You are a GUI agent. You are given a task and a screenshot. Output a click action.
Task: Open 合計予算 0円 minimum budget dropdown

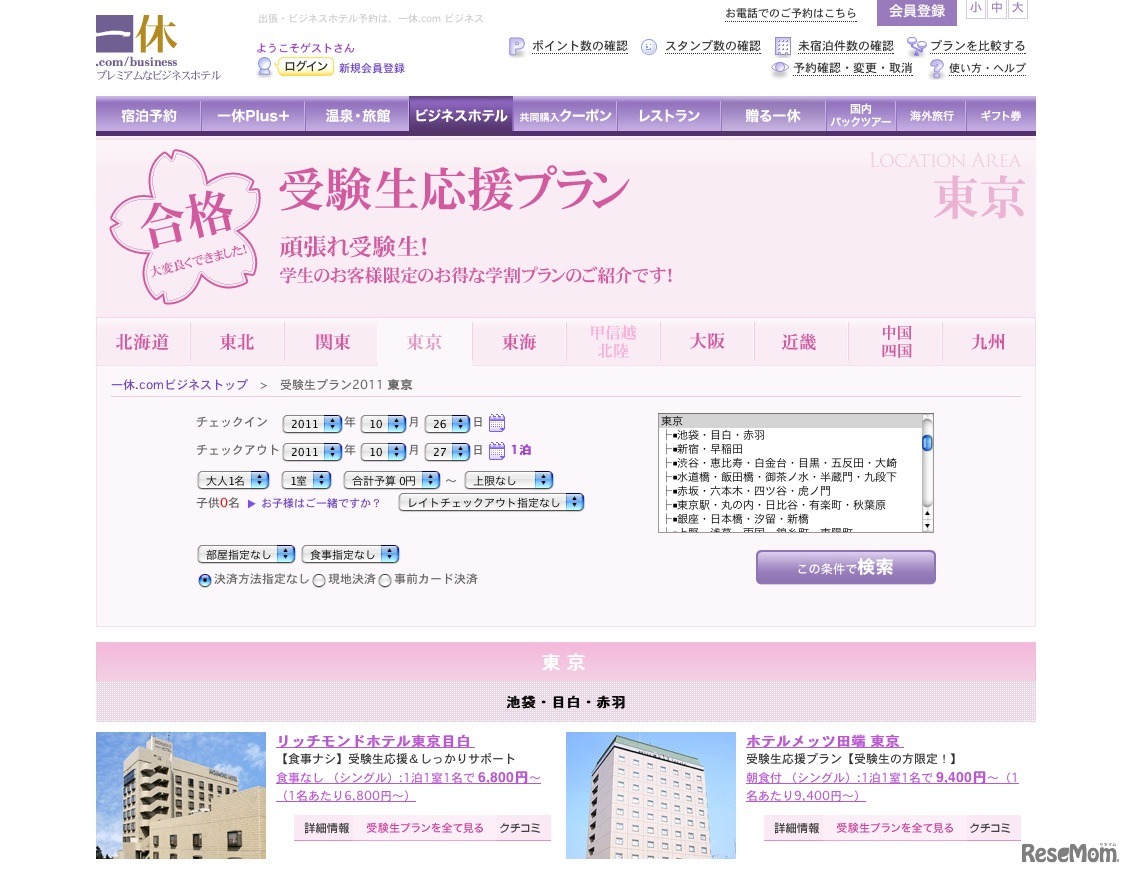pos(391,480)
